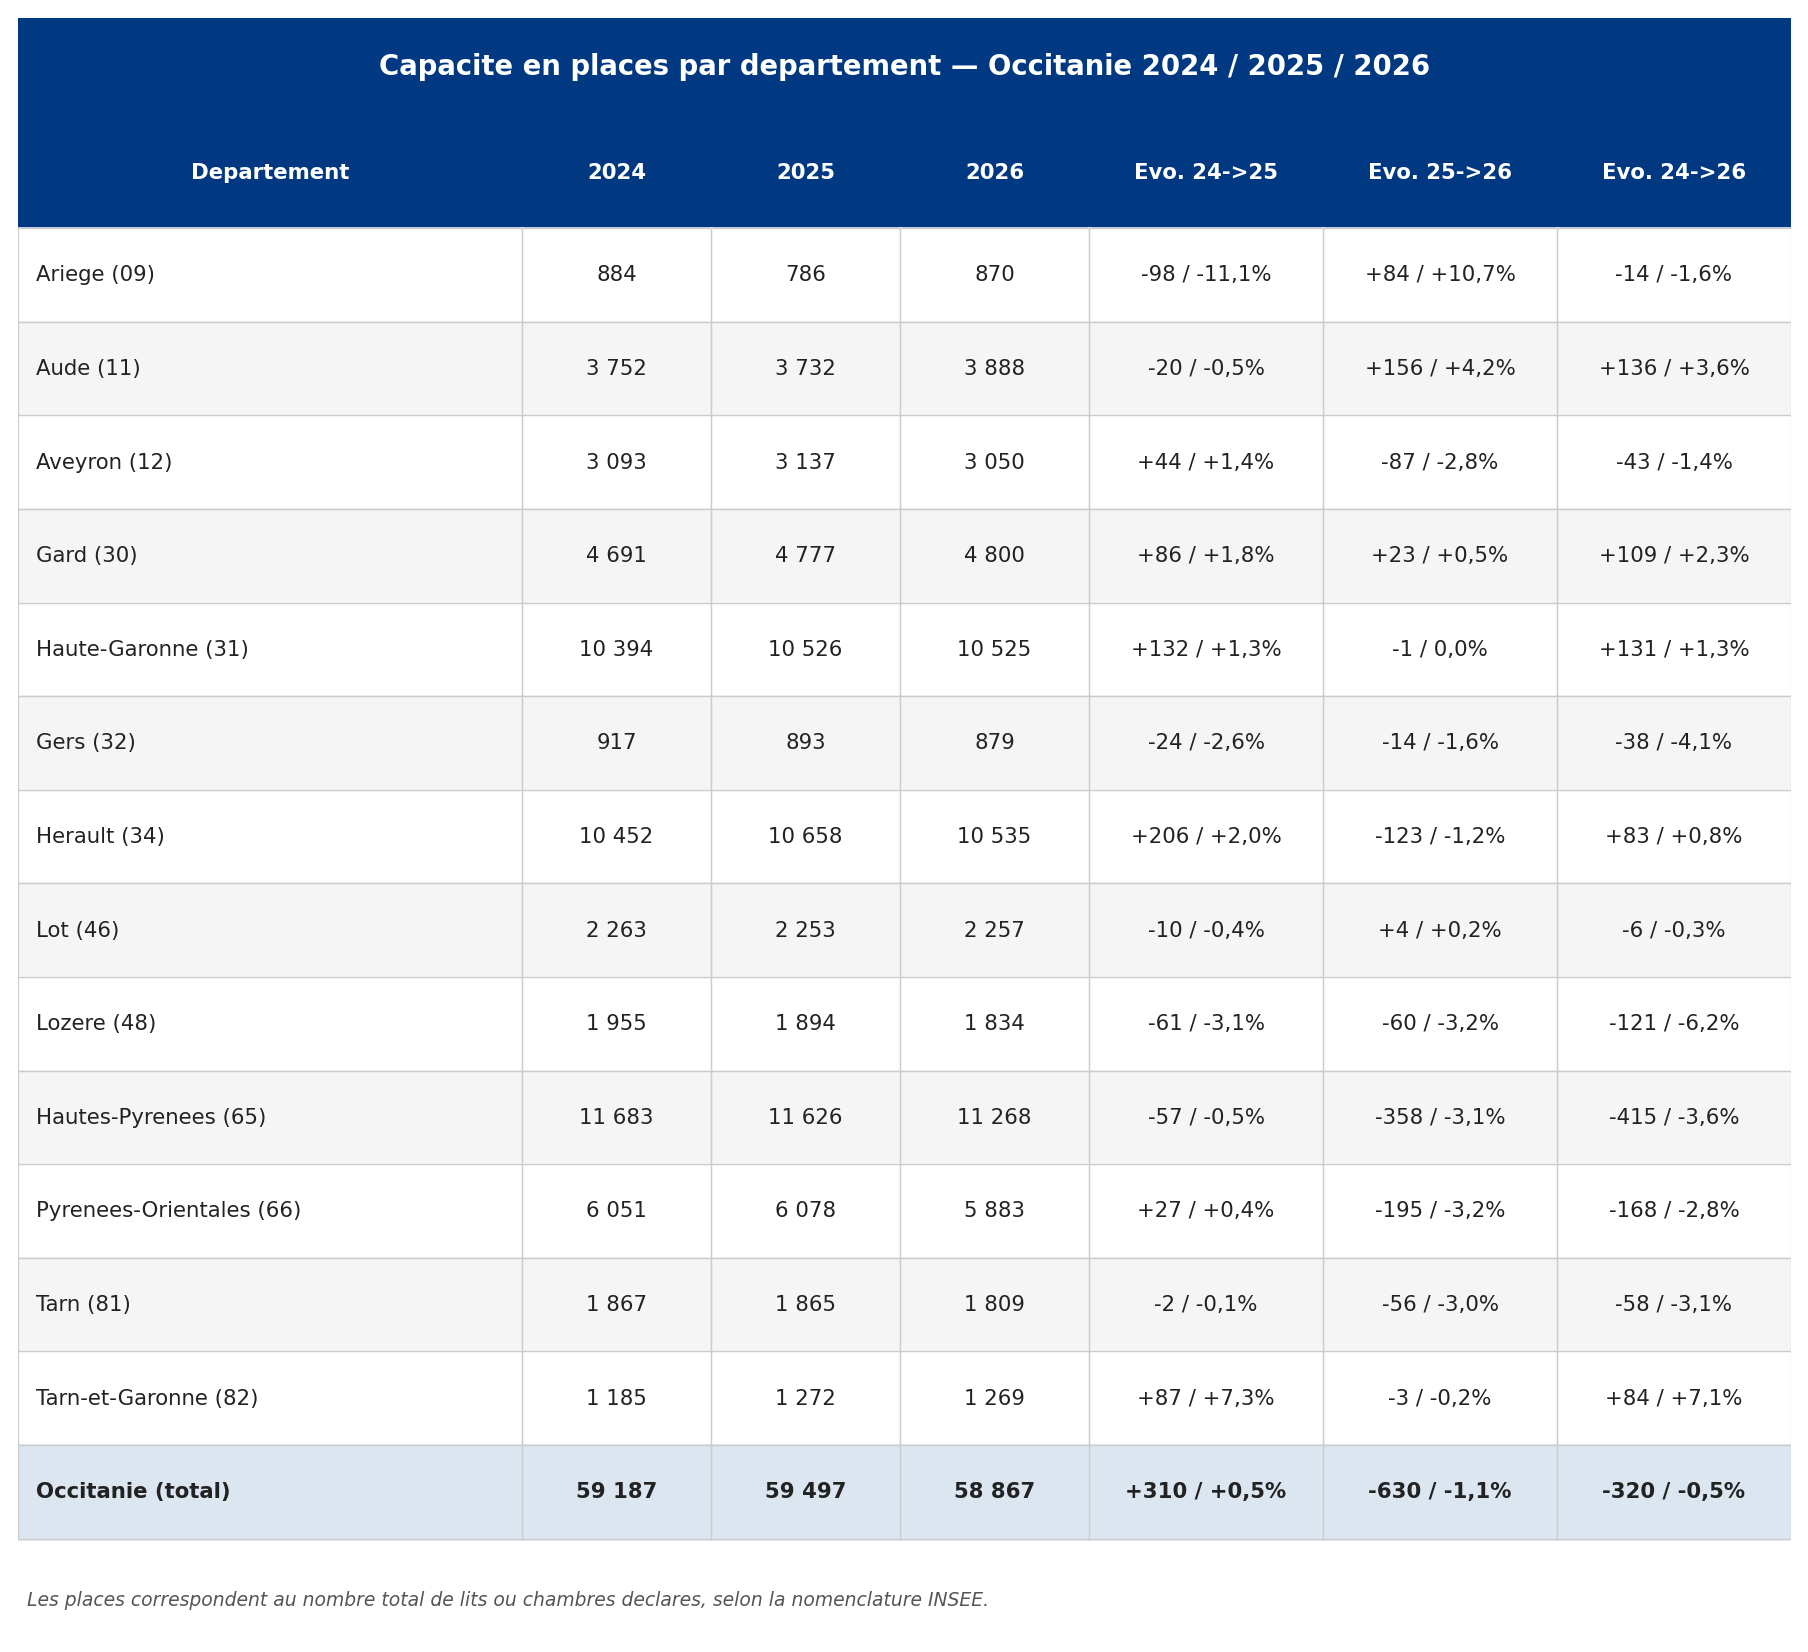Click the Evo. 24->26 header
The image size is (1808, 1652).
tap(1673, 172)
